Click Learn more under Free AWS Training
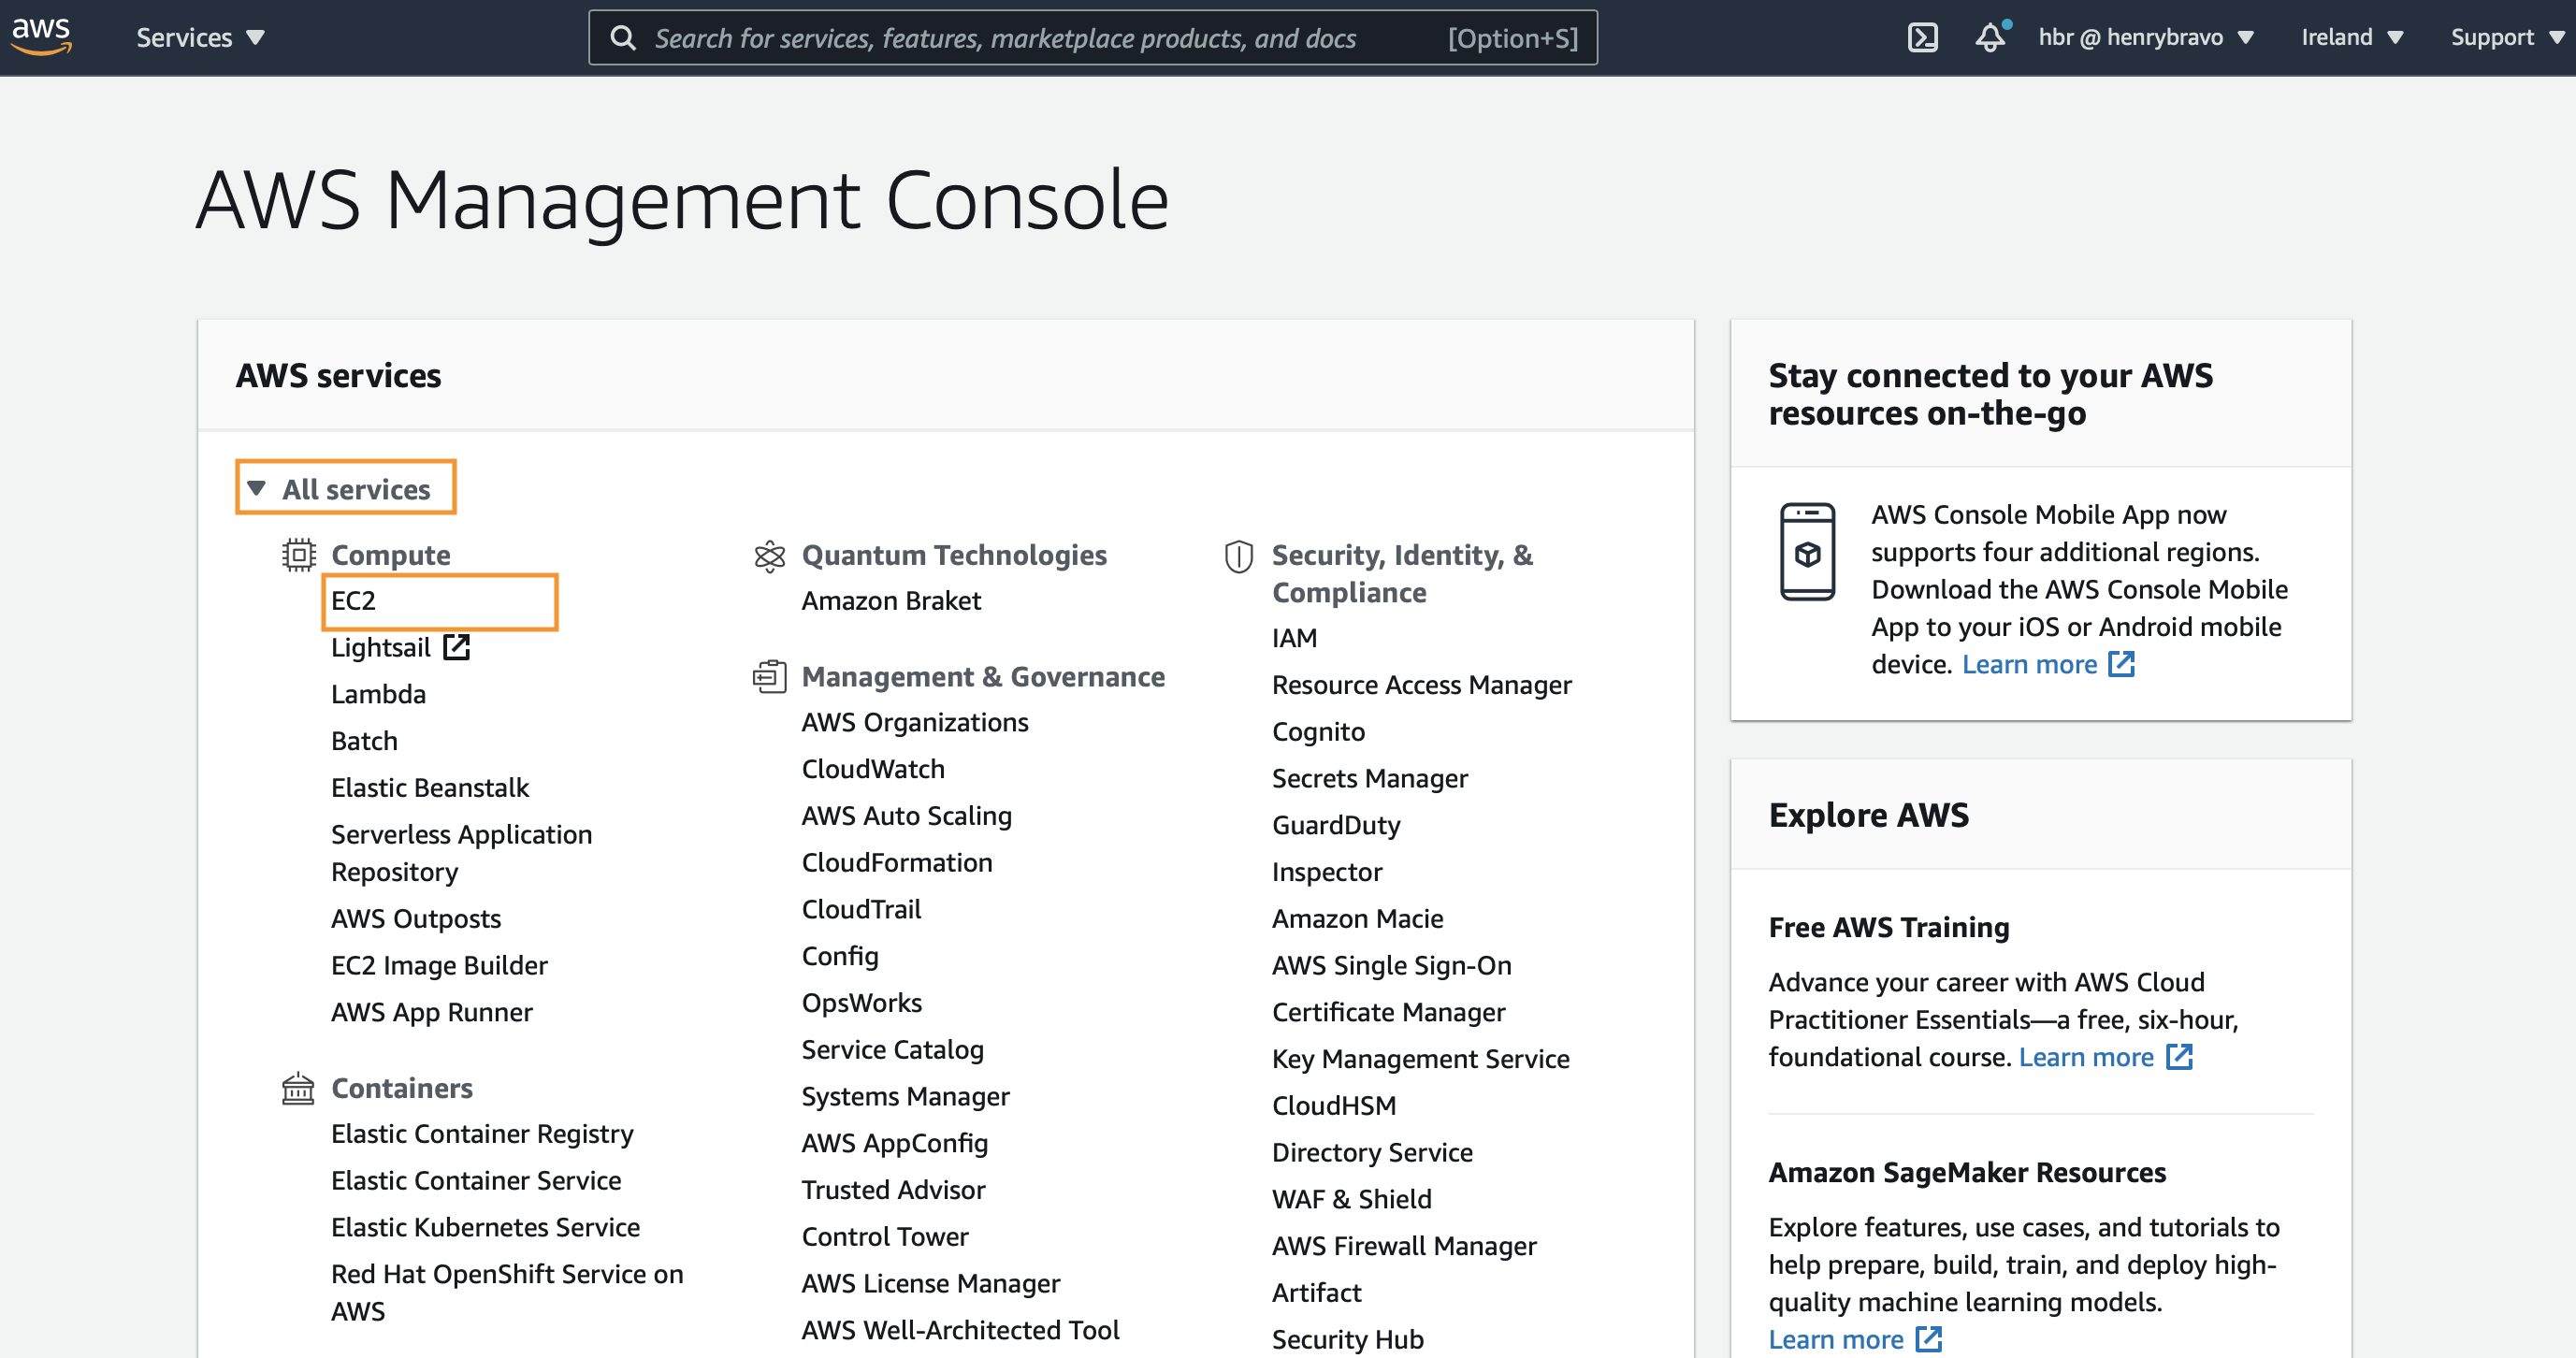Screen dimensions: 2576x1358 [x=2085, y=1058]
